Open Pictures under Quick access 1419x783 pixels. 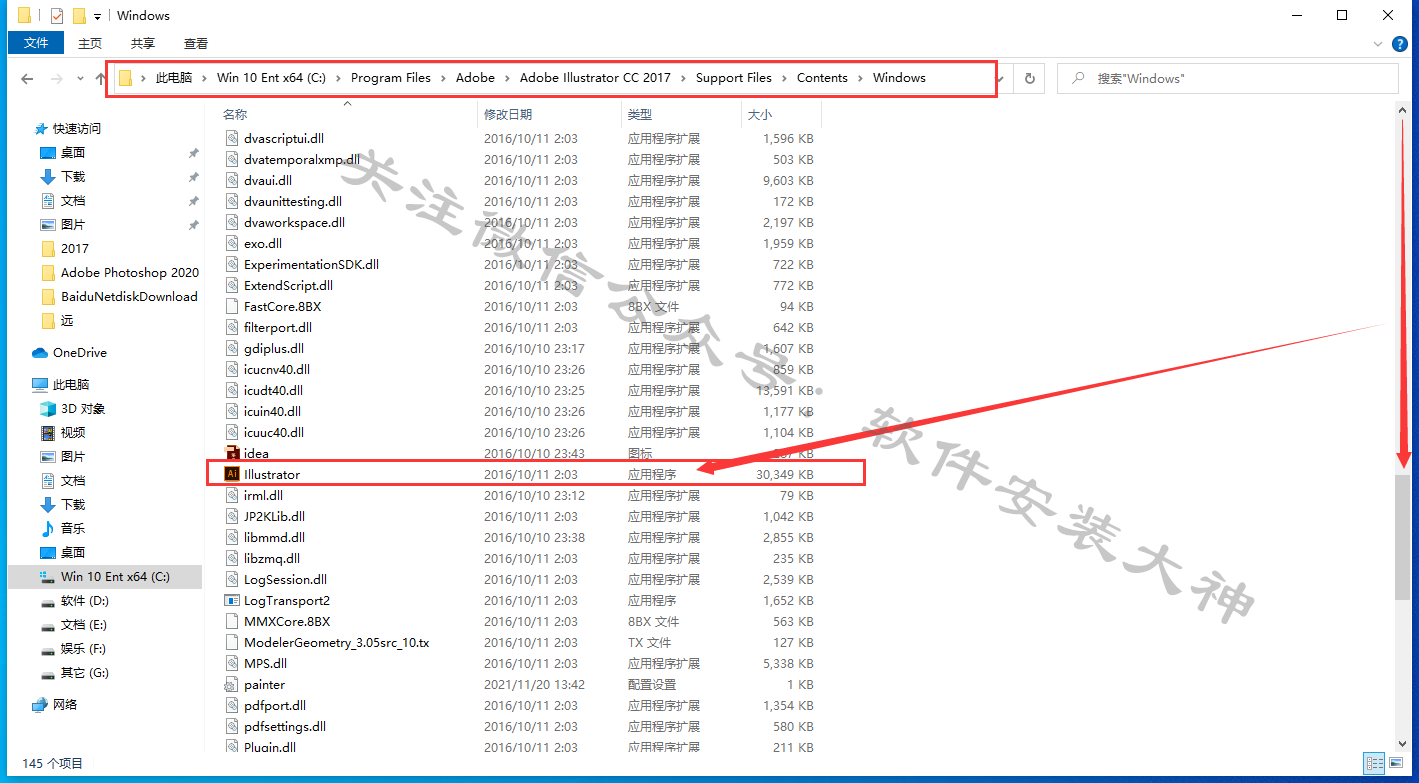coord(72,224)
